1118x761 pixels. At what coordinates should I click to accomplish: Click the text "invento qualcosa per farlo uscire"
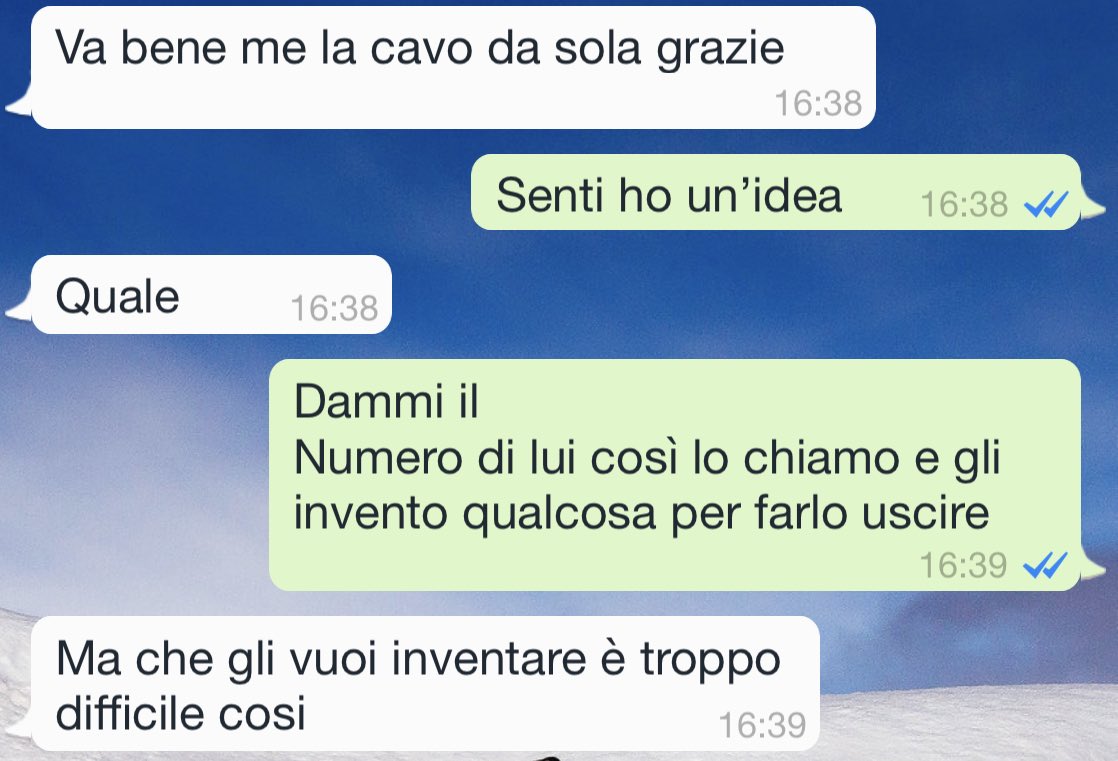click(x=642, y=514)
